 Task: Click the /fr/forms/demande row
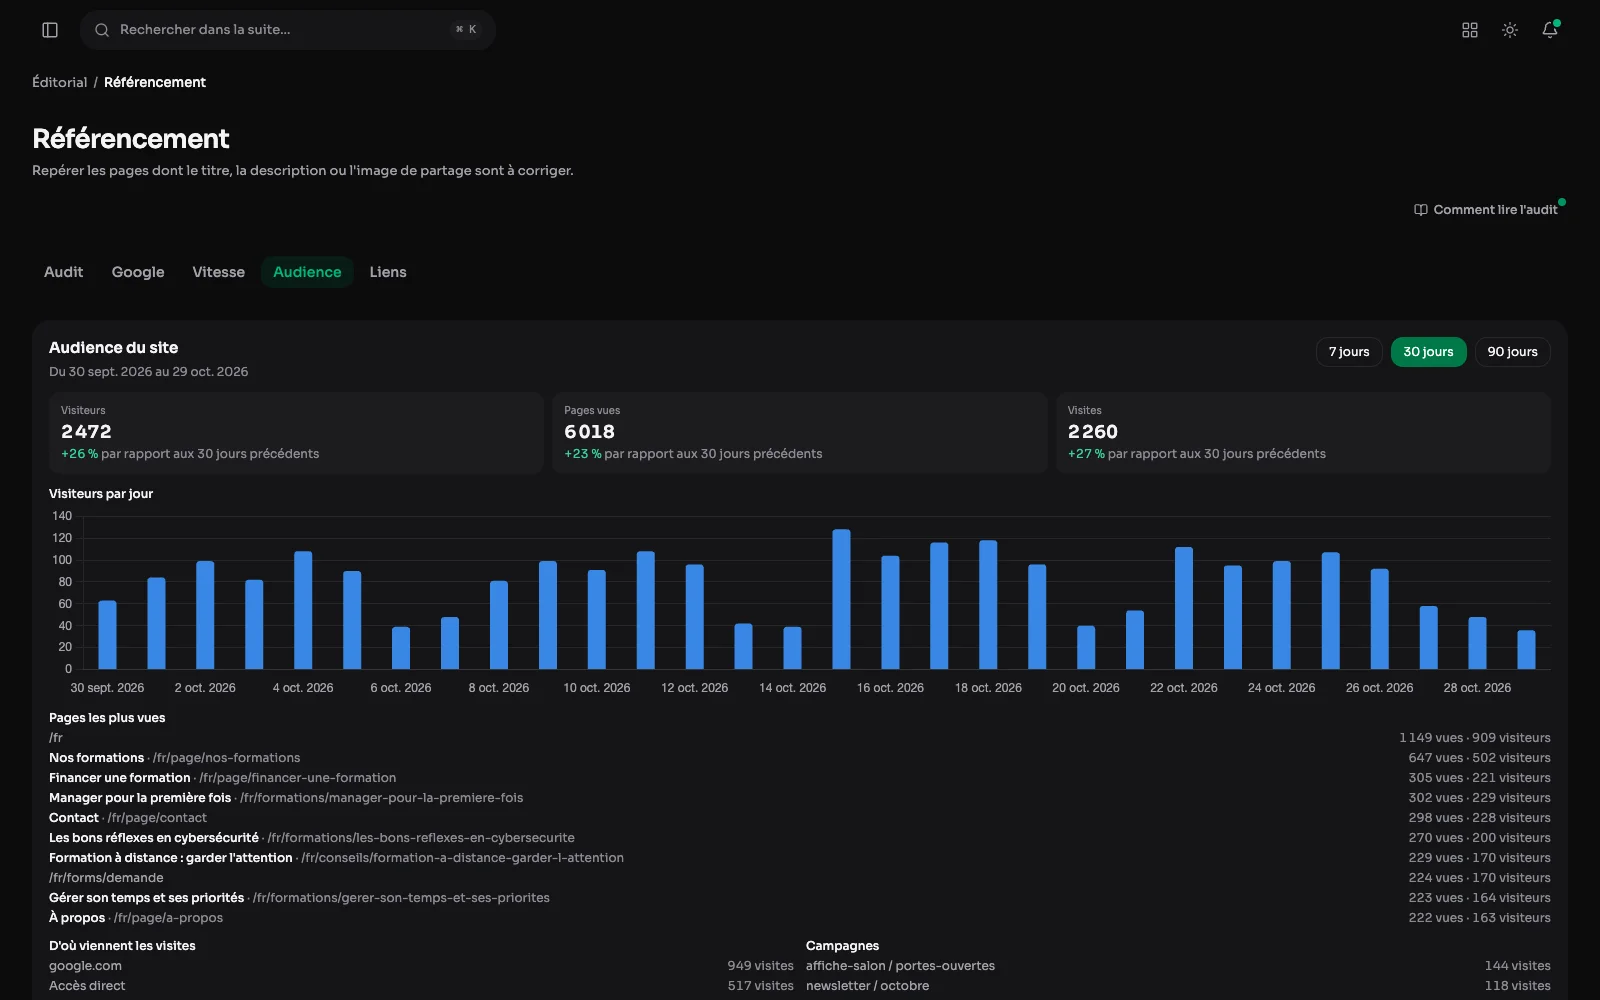point(800,878)
